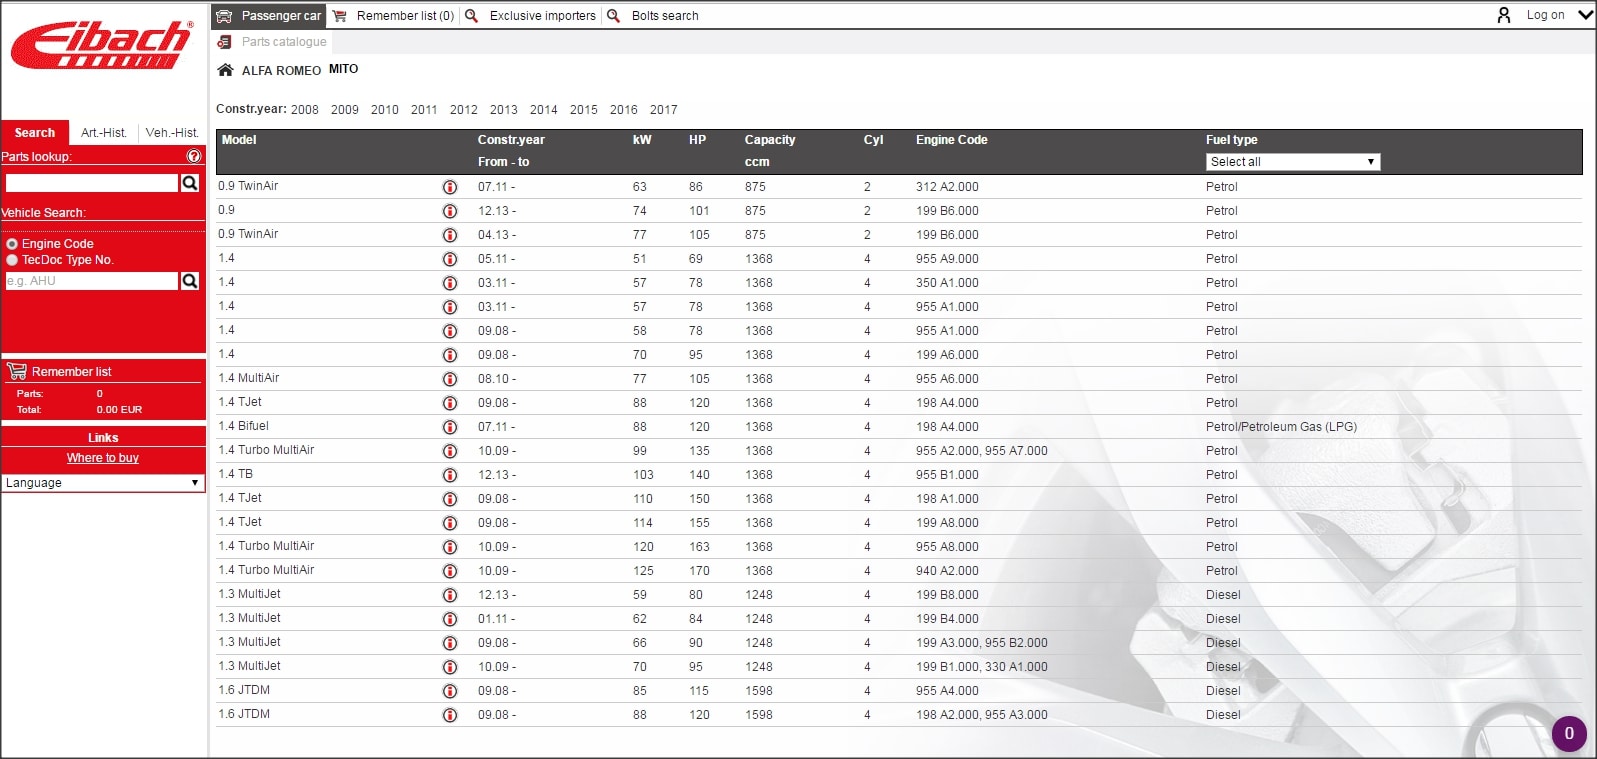Select the TecDoc Type No. radio button
The width and height of the screenshot is (1597, 759).
click(12, 260)
